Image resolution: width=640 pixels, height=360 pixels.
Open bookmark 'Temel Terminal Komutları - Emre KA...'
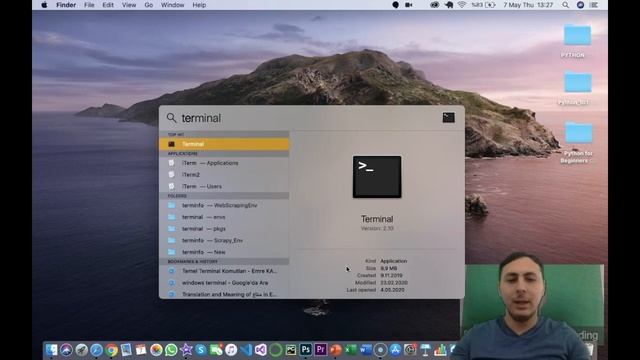pyautogui.click(x=224, y=271)
